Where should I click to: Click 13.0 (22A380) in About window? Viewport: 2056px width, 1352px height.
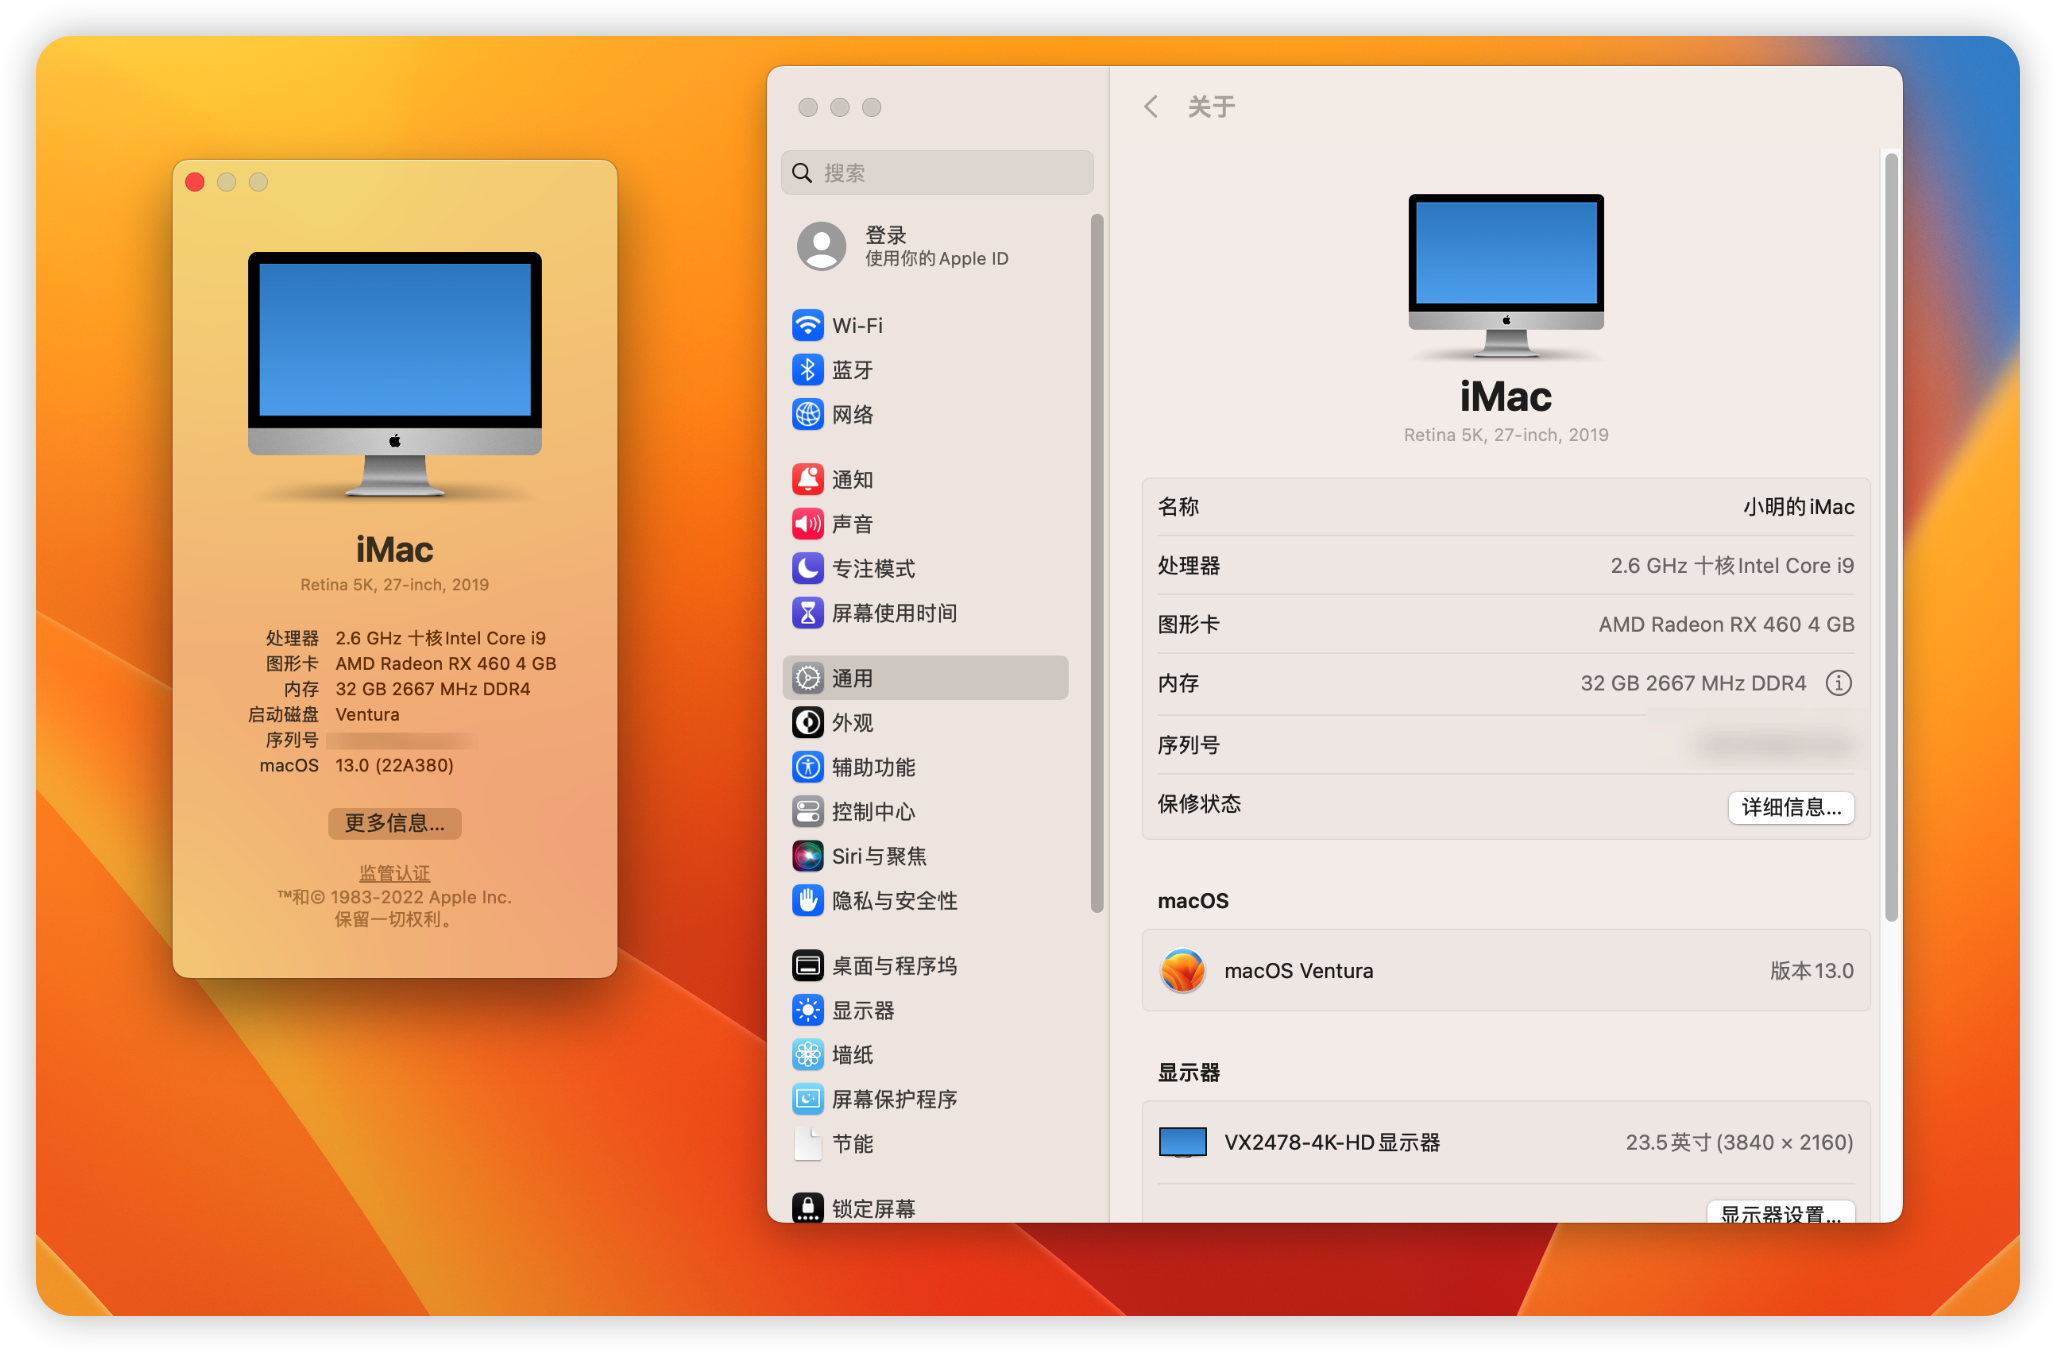pos(394,765)
